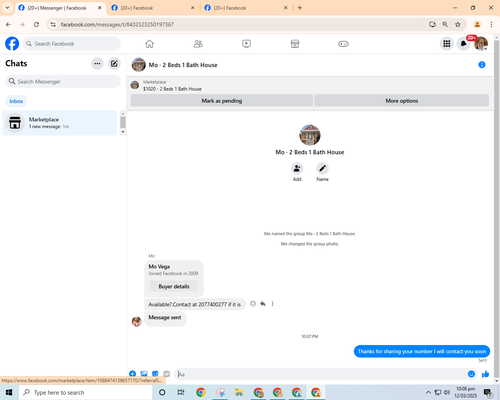The height and width of the screenshot is (400, 500).
Task: Click the chat header title Mo - 2 Beds 1 Bath House
Action: point(183,65)
